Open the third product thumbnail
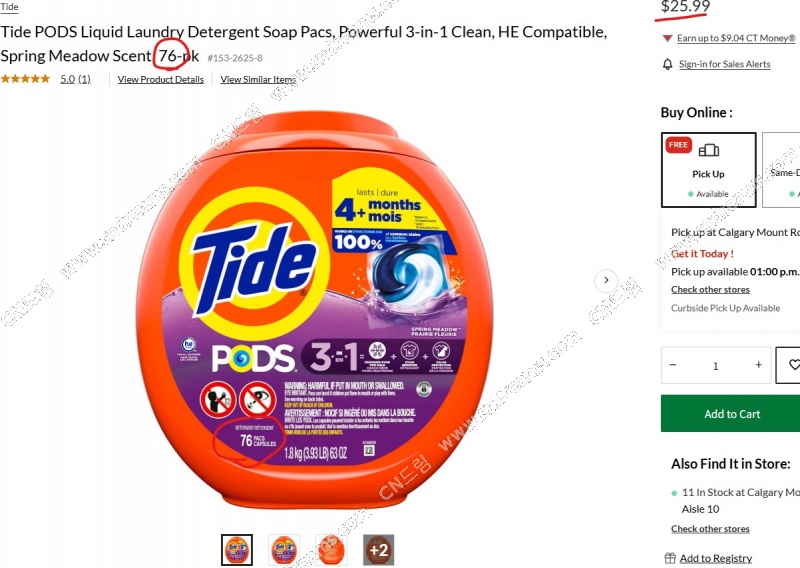Screen dimensions: 800x568 (x=331, y=550)
